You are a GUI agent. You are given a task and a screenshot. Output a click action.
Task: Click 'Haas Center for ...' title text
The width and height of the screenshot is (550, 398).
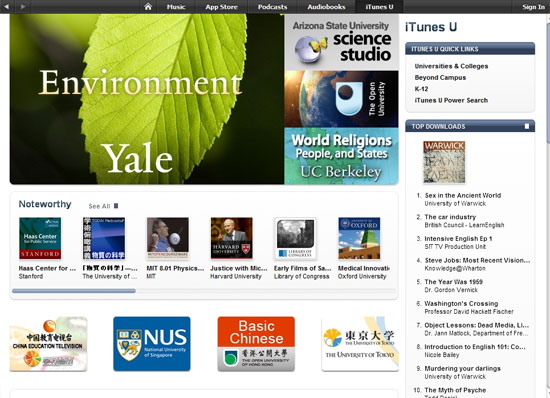pyautogui.click(x=47, y=268)
